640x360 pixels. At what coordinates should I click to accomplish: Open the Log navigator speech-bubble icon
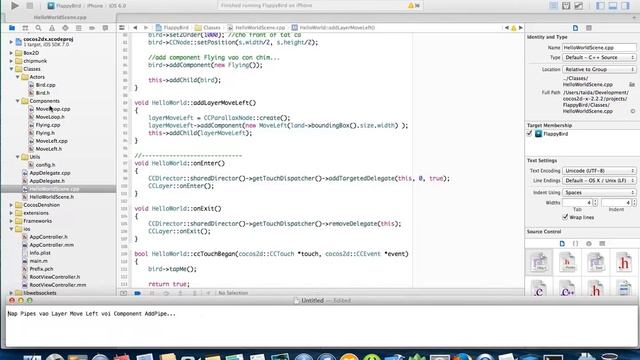tap(105, 28)
